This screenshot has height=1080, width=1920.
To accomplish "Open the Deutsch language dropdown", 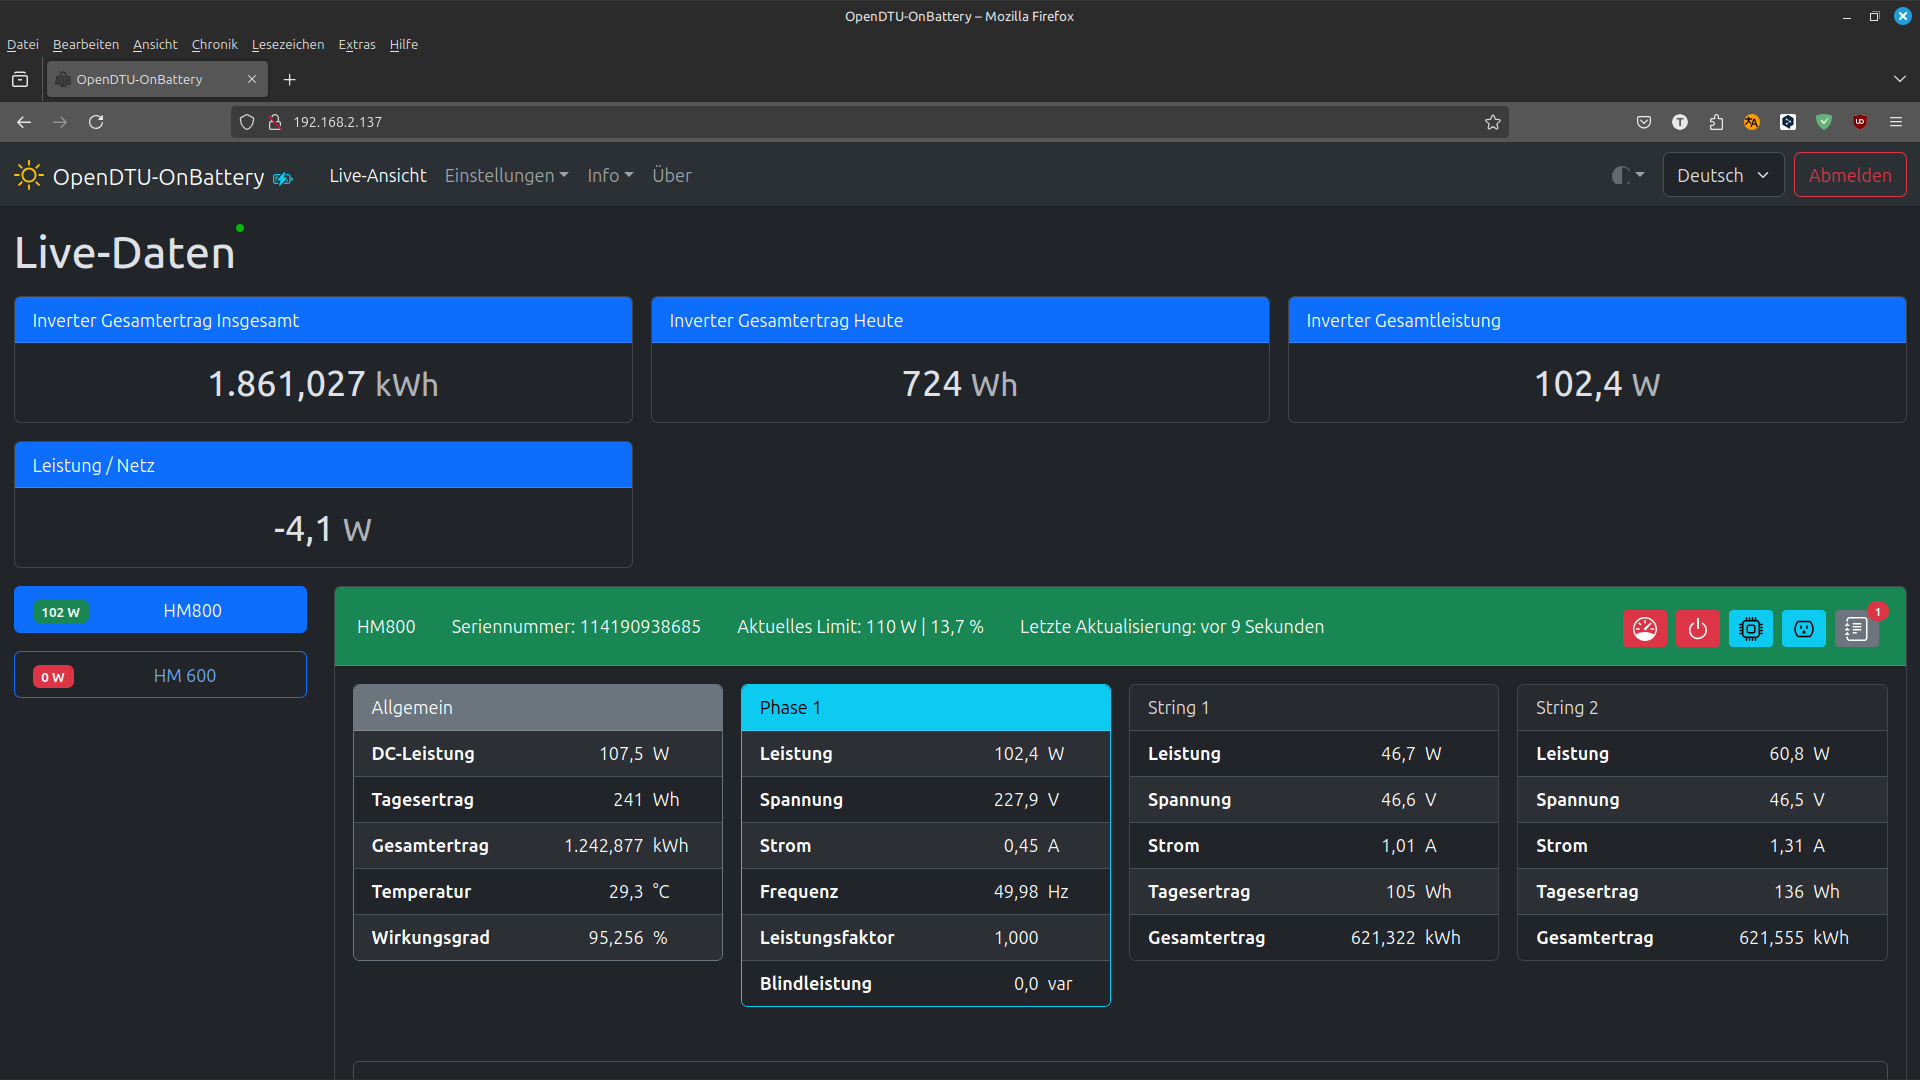I will (x=1723, y=175).
